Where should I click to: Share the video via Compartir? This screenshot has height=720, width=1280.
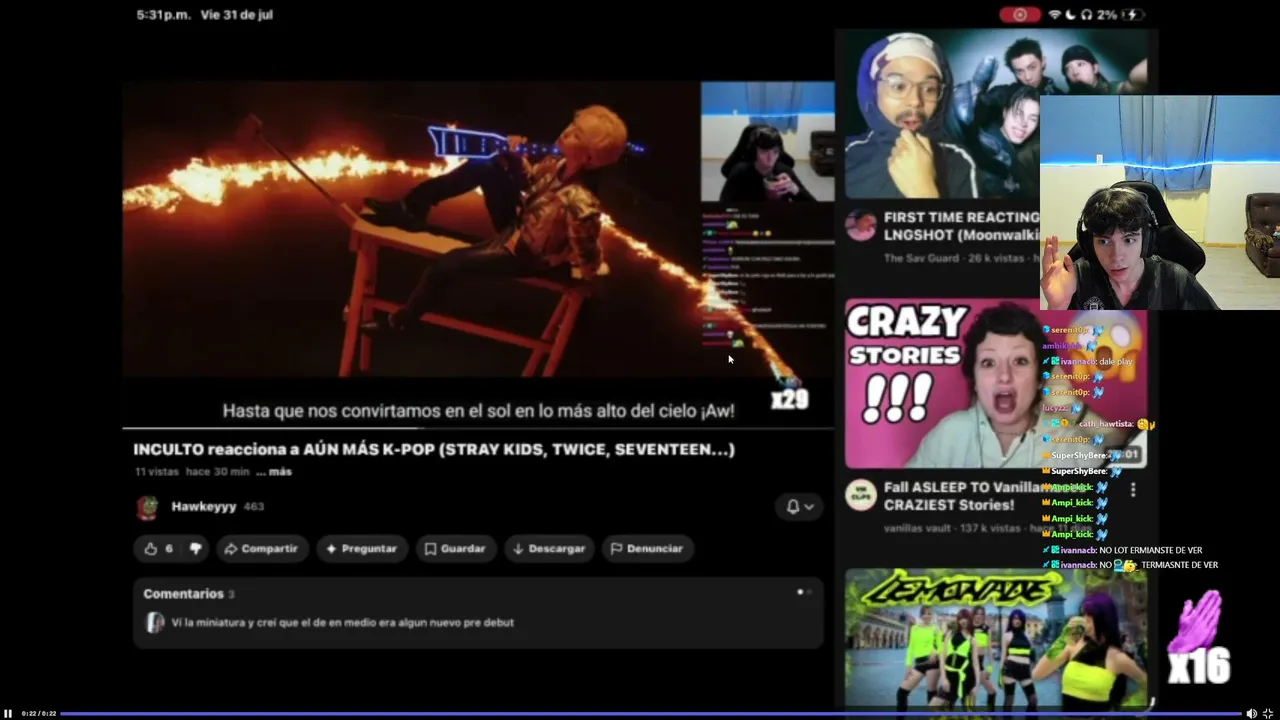pyautogui.click(x=261, y=548)
